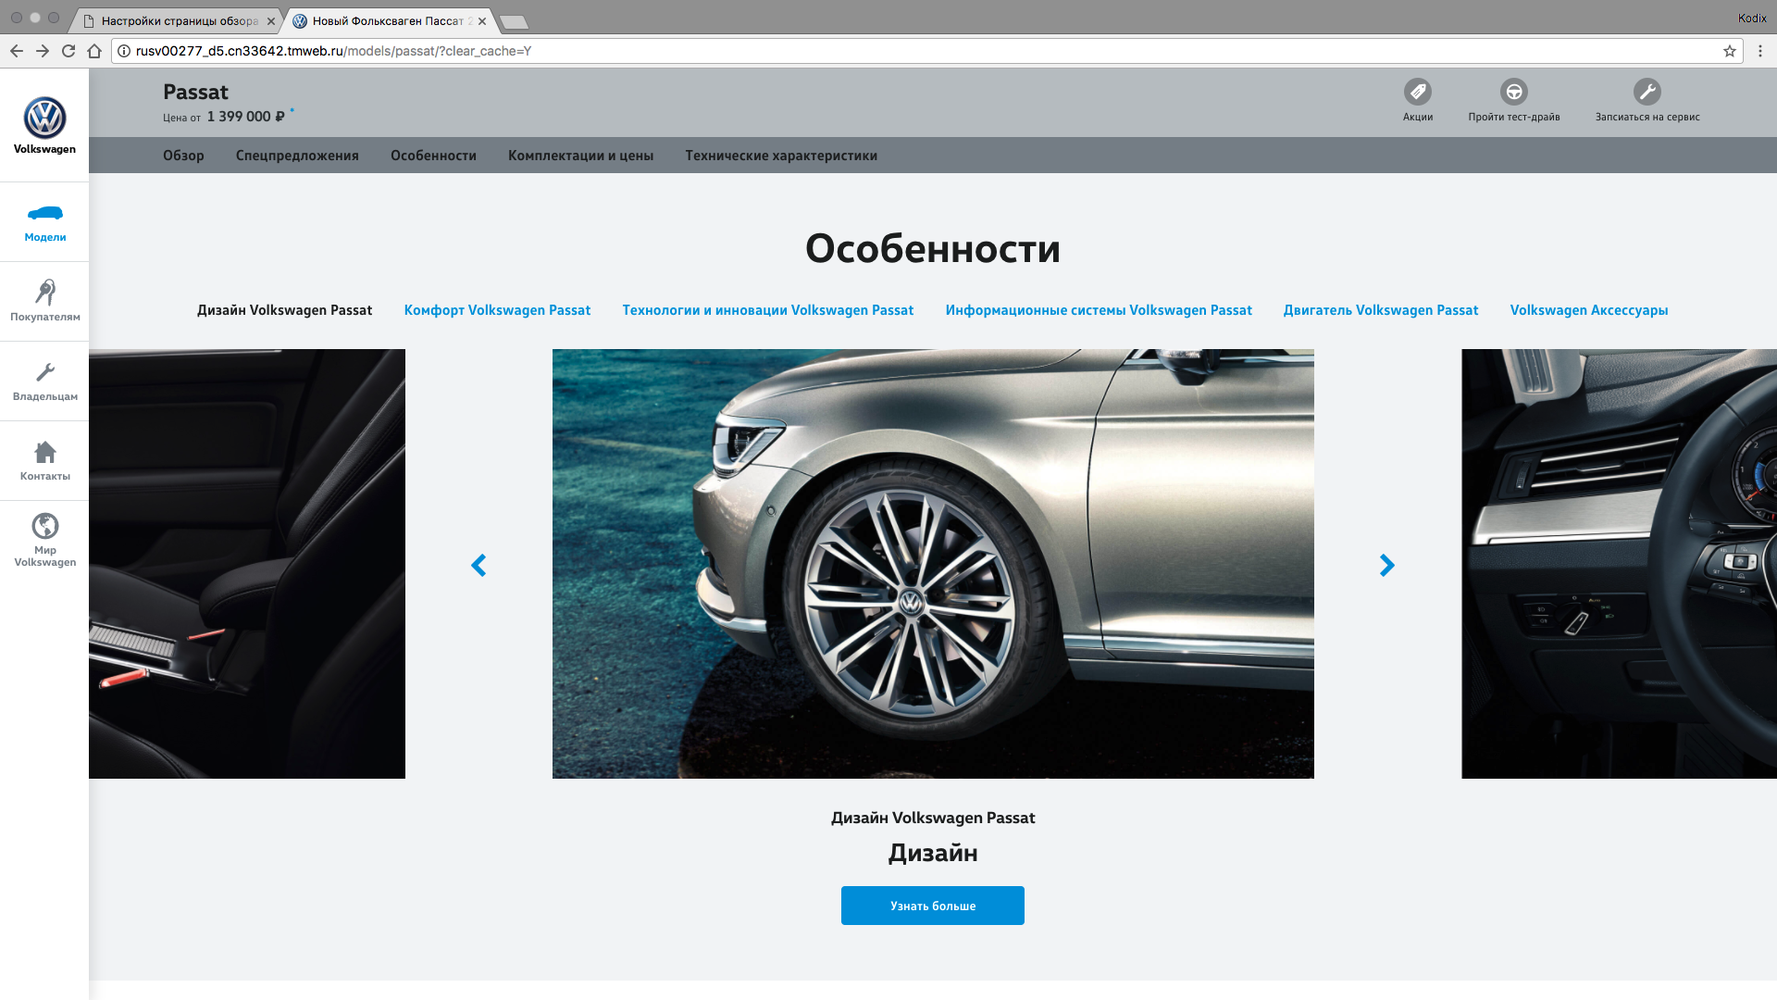Screen dimensions: 1777x1000
Task: Click the price 1 399 000 ₽ text
Action: click(x=246, y=117)
